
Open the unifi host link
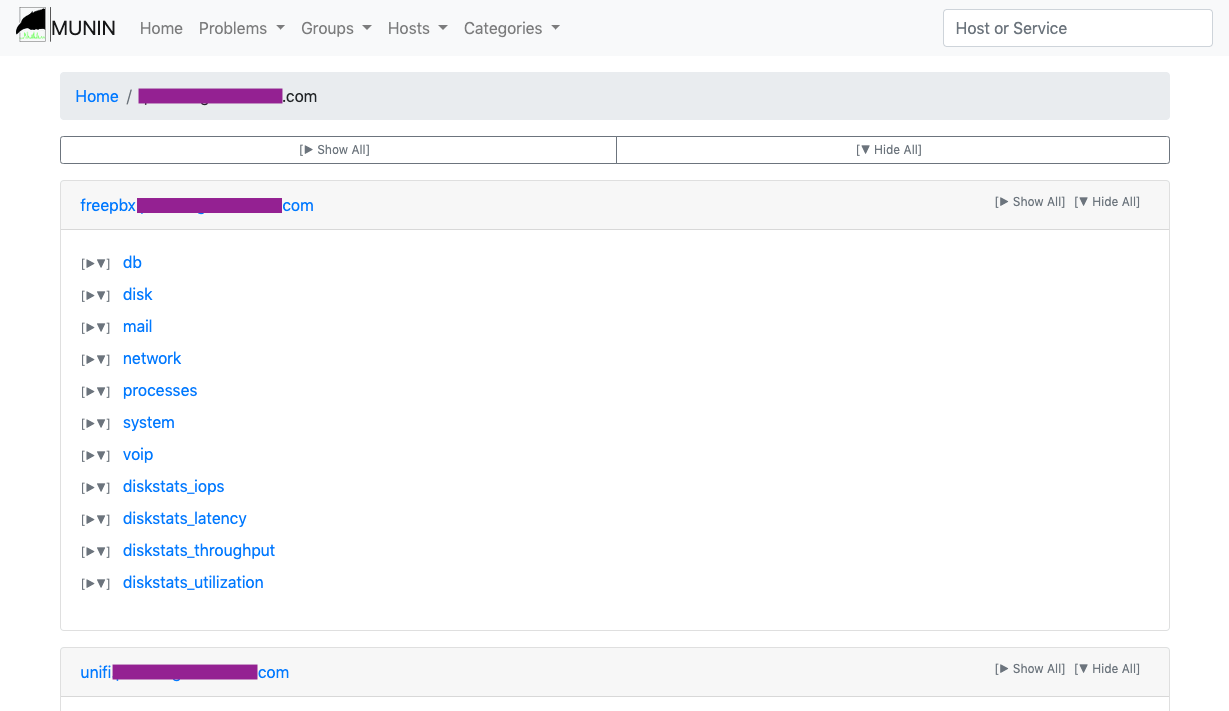[184, 672]
